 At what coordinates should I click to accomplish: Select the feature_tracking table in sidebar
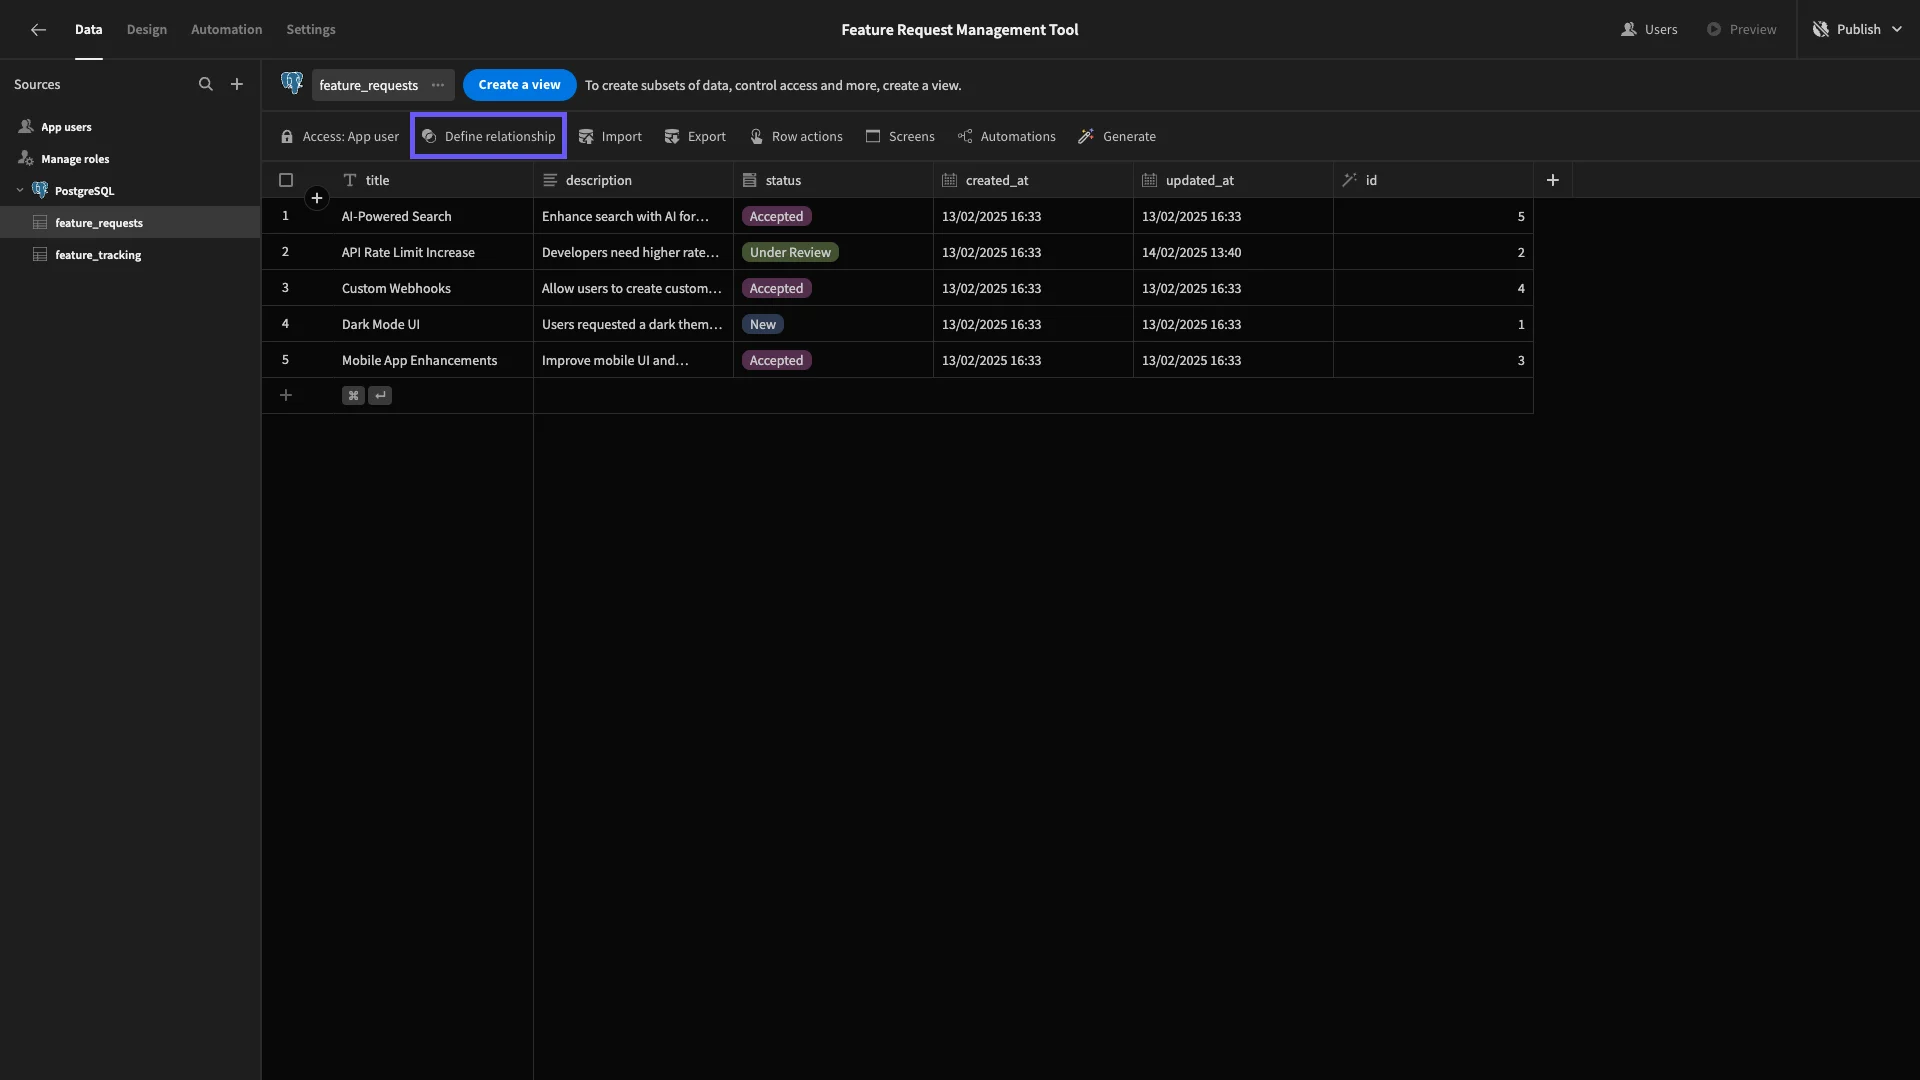point(130,255)
